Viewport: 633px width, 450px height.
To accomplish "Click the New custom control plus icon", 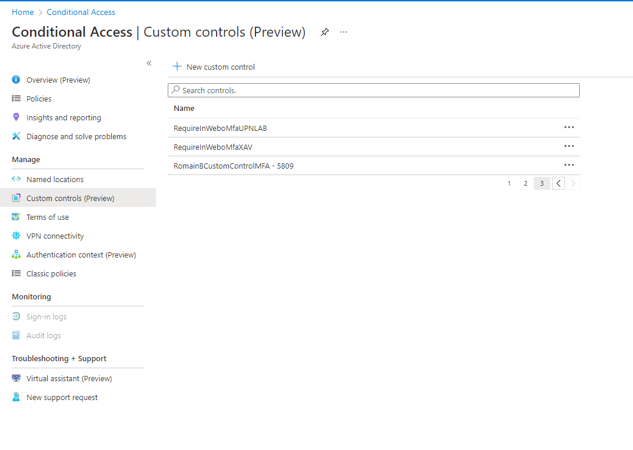I will pos(177,67).
